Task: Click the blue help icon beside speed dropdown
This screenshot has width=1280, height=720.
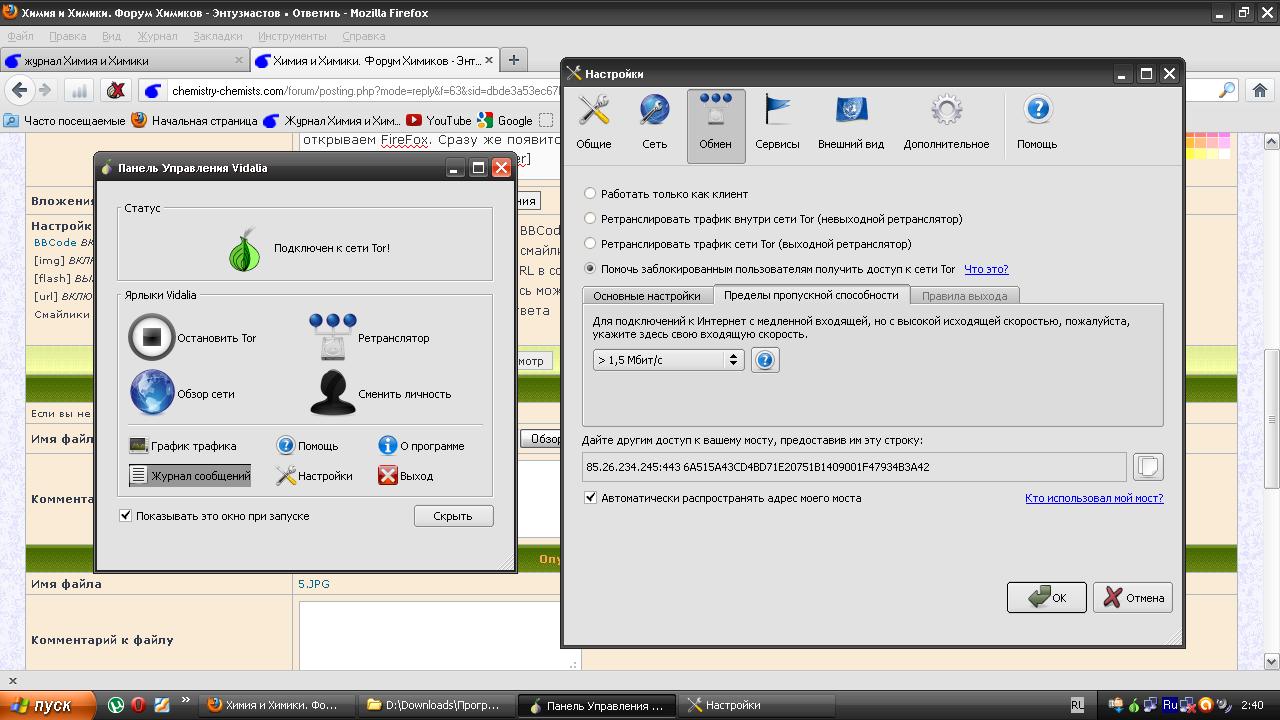Action: click(765, 360)
